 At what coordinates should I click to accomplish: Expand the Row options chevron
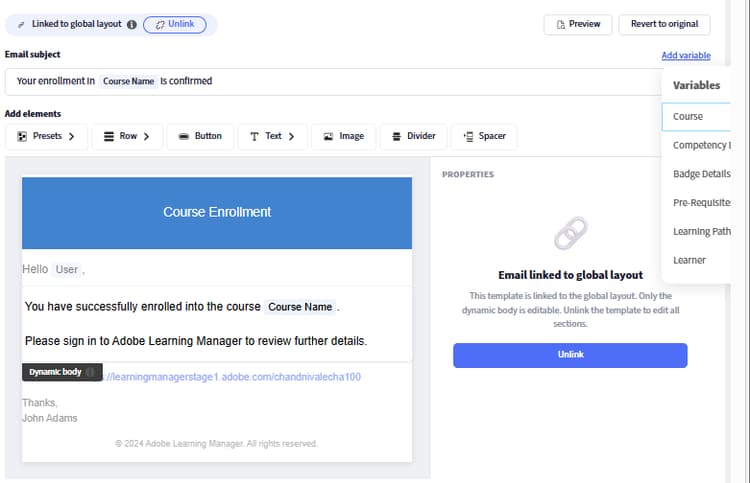pyautogui.click(x=146, y=136)
